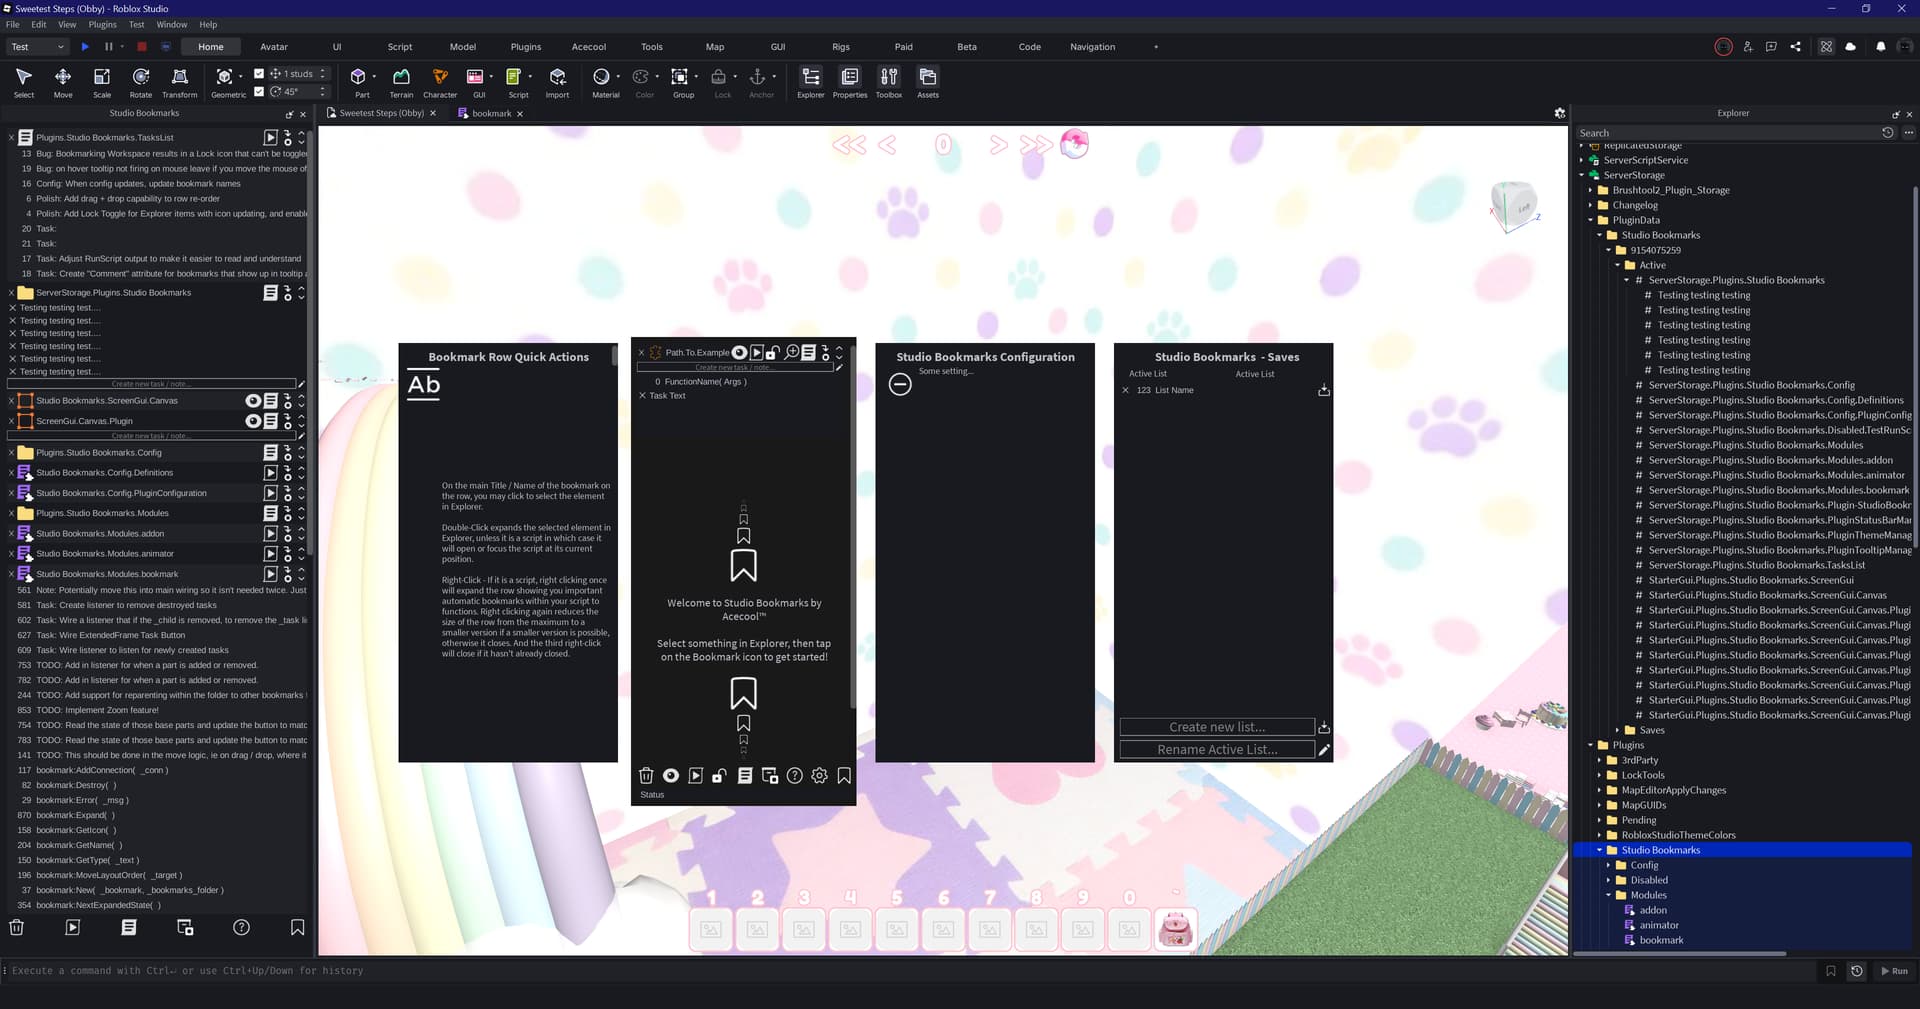Viewport: 1920px width, 1009px height.
Task: Click help icon in Studio Bookmarks bottom bar
Action: pyautogui.click(x=241, y=928)
